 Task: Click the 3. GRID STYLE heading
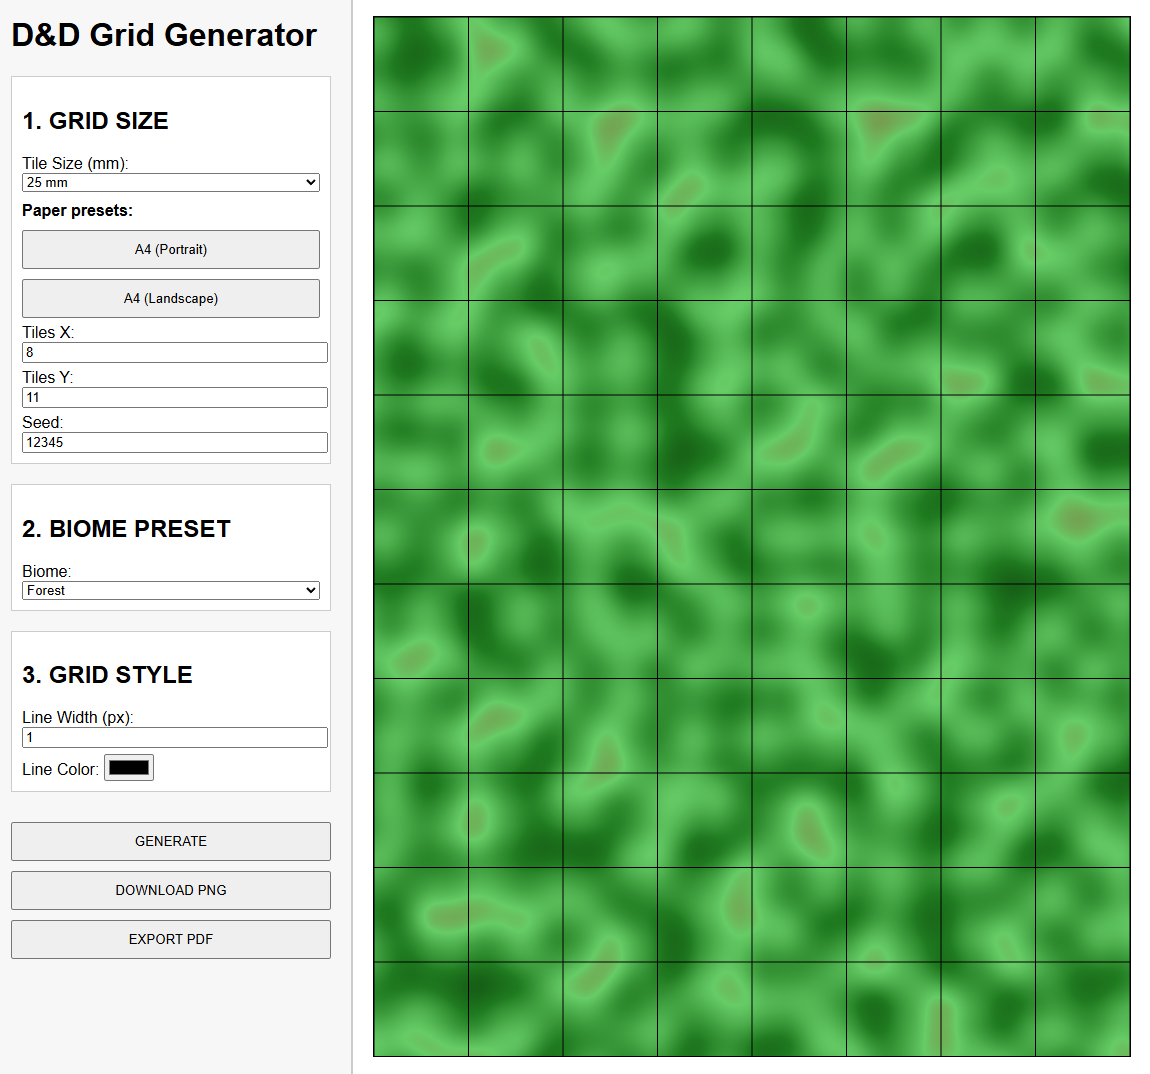107,675
